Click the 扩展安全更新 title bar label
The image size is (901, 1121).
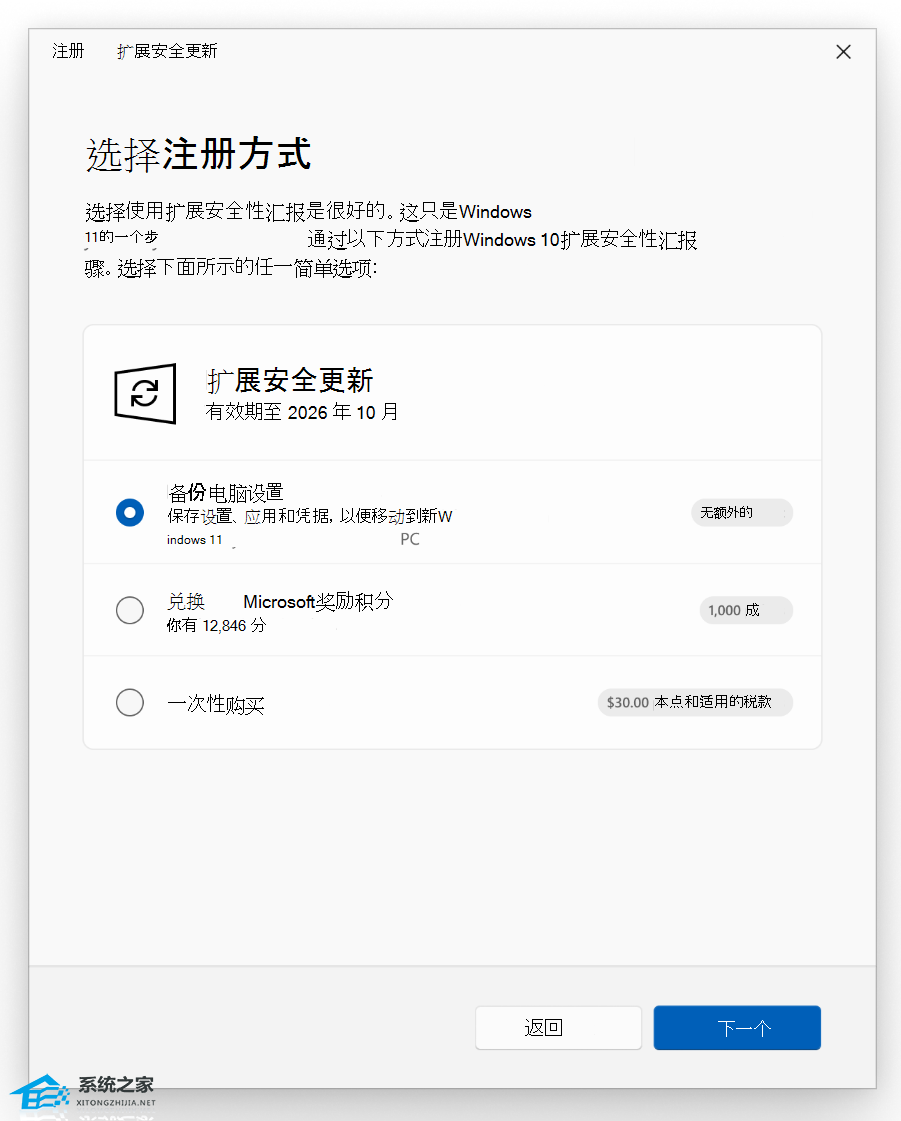point(167,51)
